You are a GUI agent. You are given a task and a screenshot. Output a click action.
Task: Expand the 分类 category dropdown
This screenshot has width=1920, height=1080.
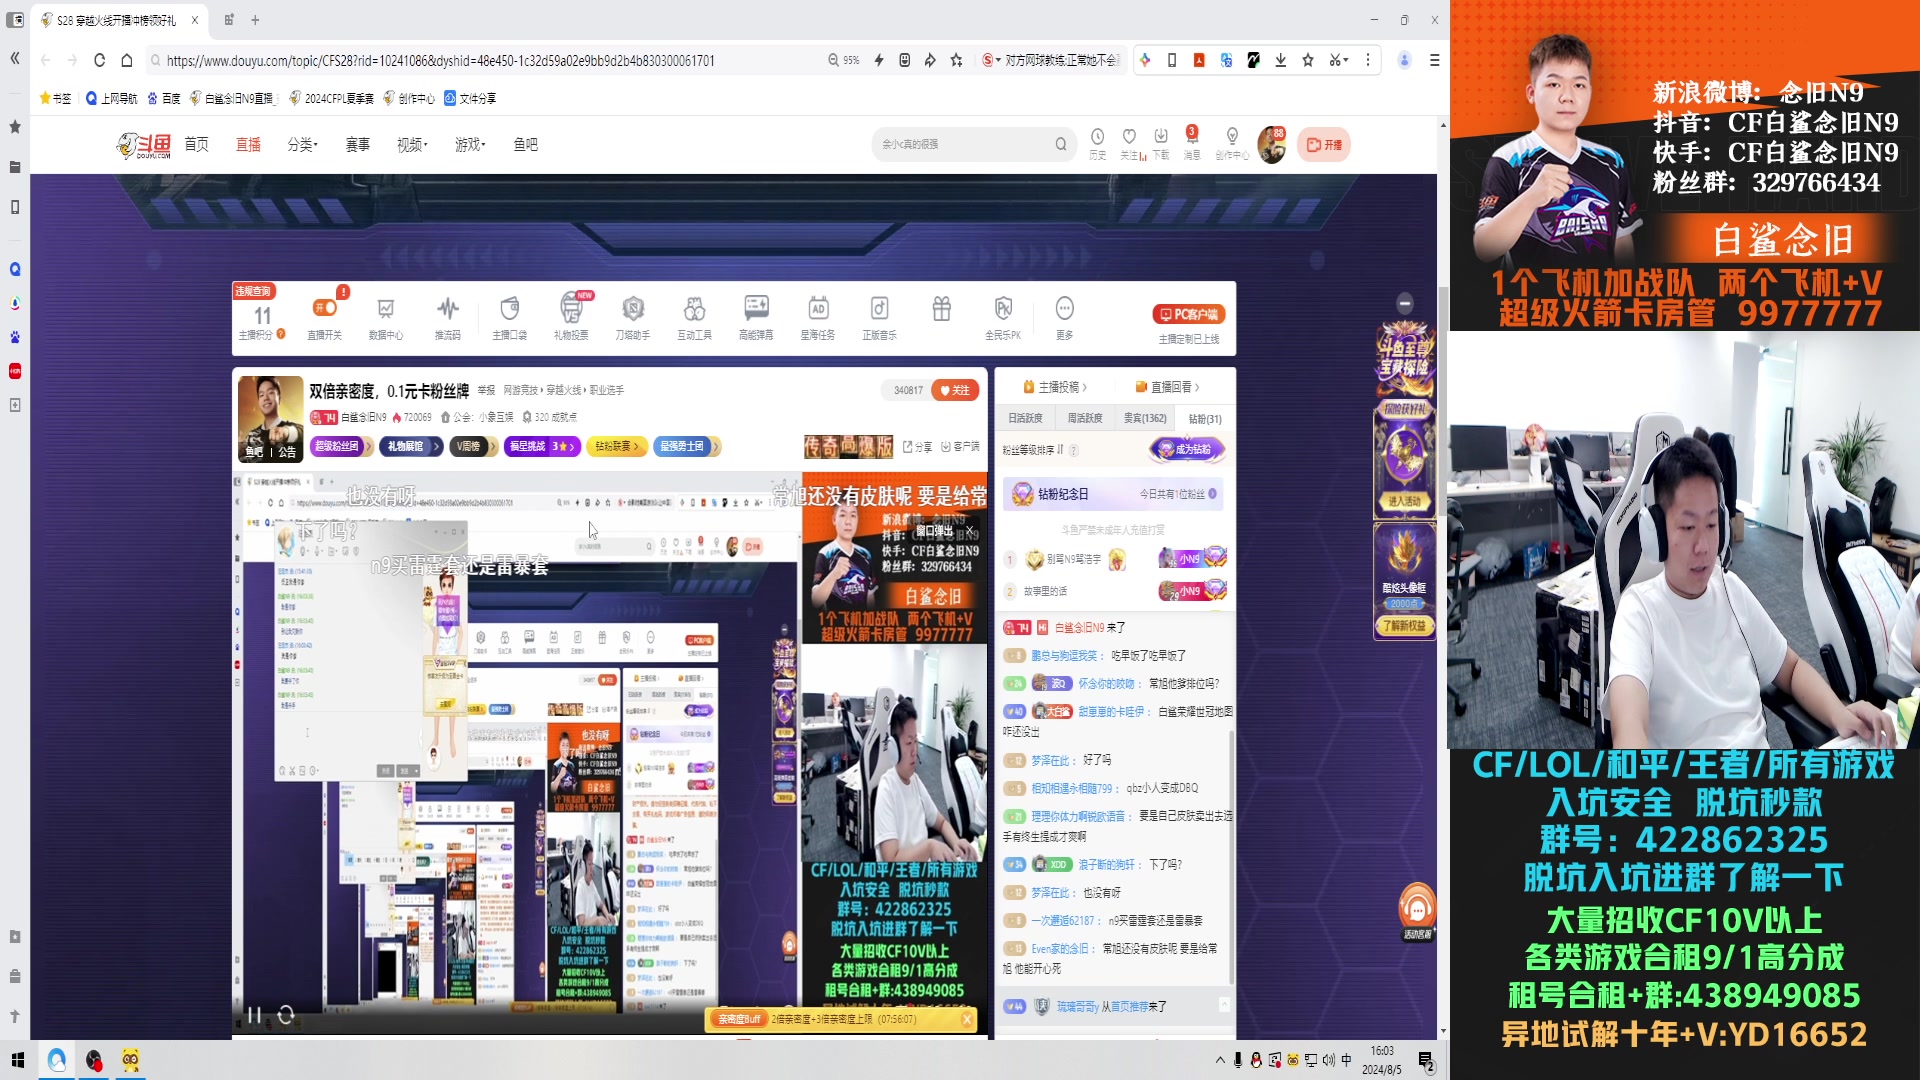[302, 145]
